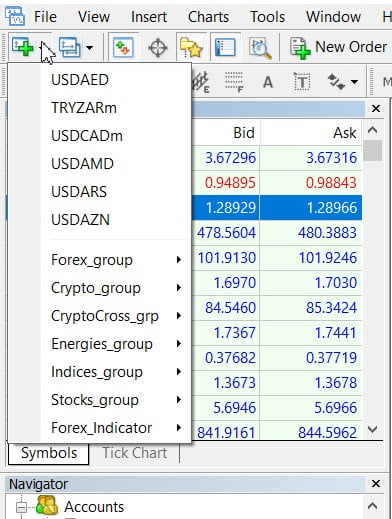
Task: Click the bid value 3.67296
Action: coord(230,158)
